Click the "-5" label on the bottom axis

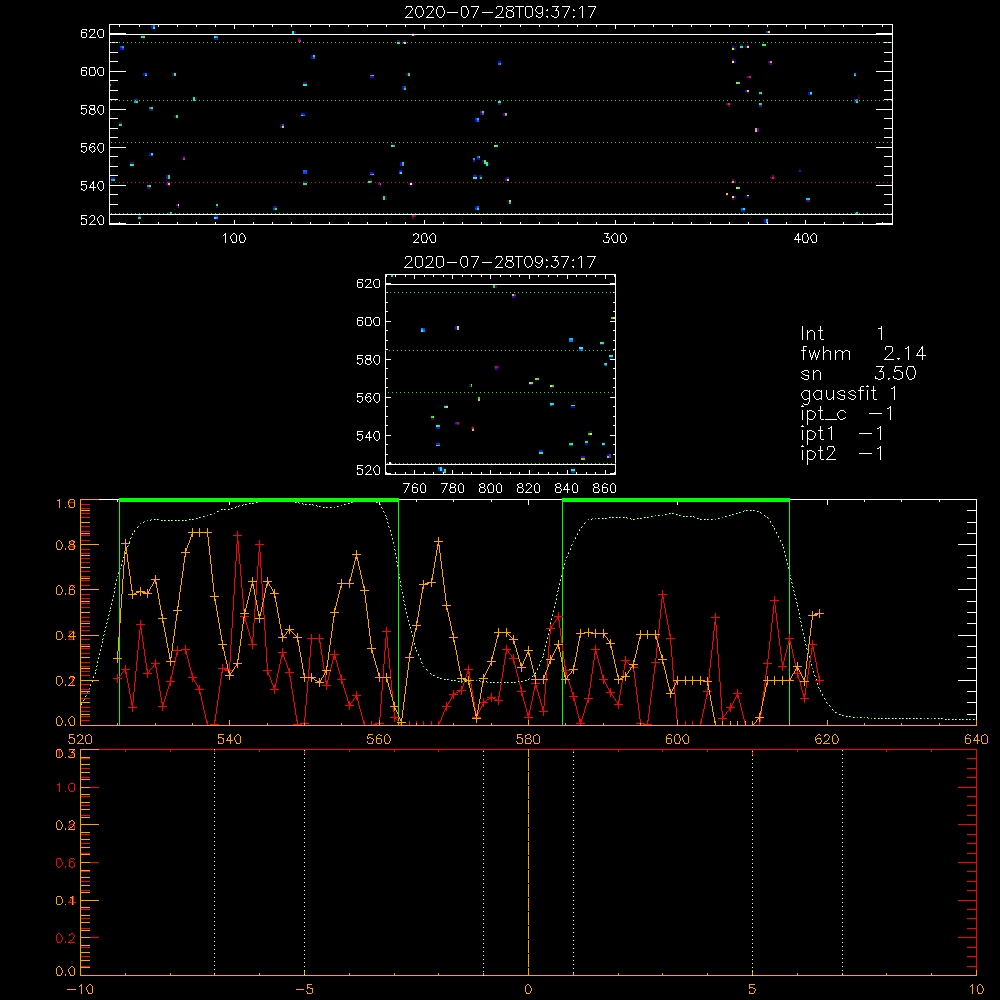click(x=305, y=989)
